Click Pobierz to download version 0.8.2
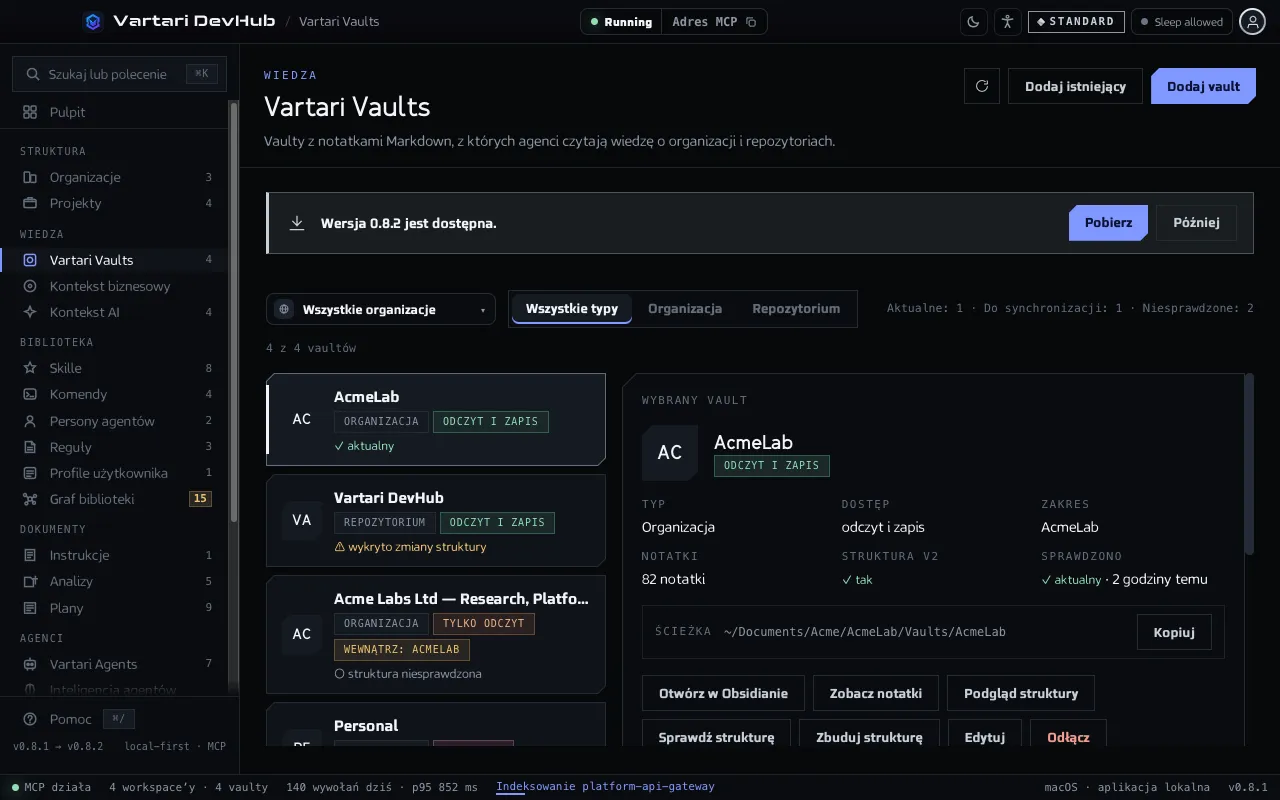Screen dimensions: 1280x800 1109,223
